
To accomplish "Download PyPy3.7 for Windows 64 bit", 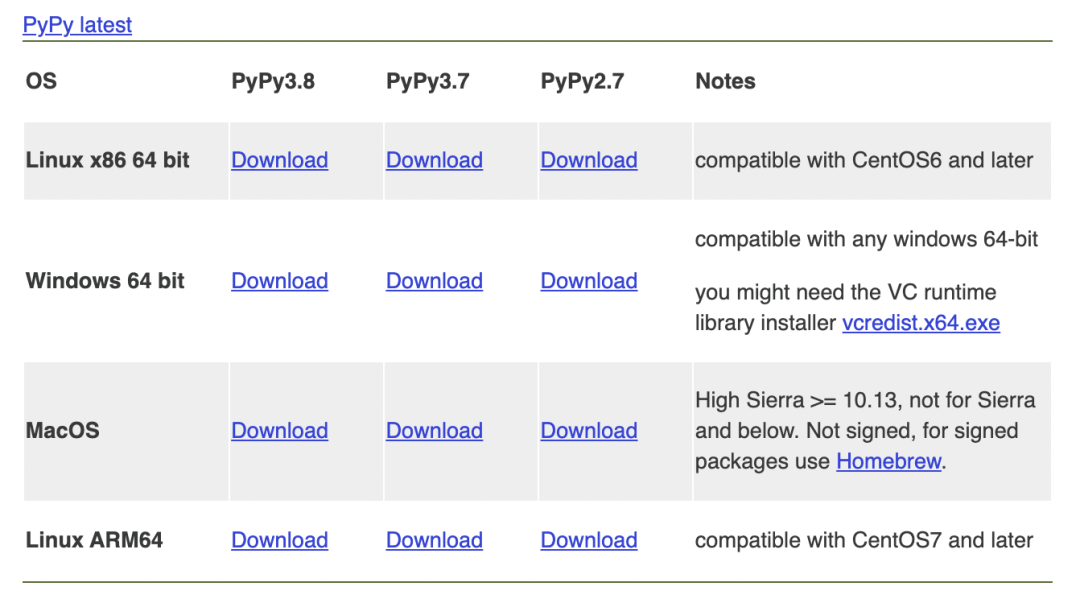I will tap(434, 281).
